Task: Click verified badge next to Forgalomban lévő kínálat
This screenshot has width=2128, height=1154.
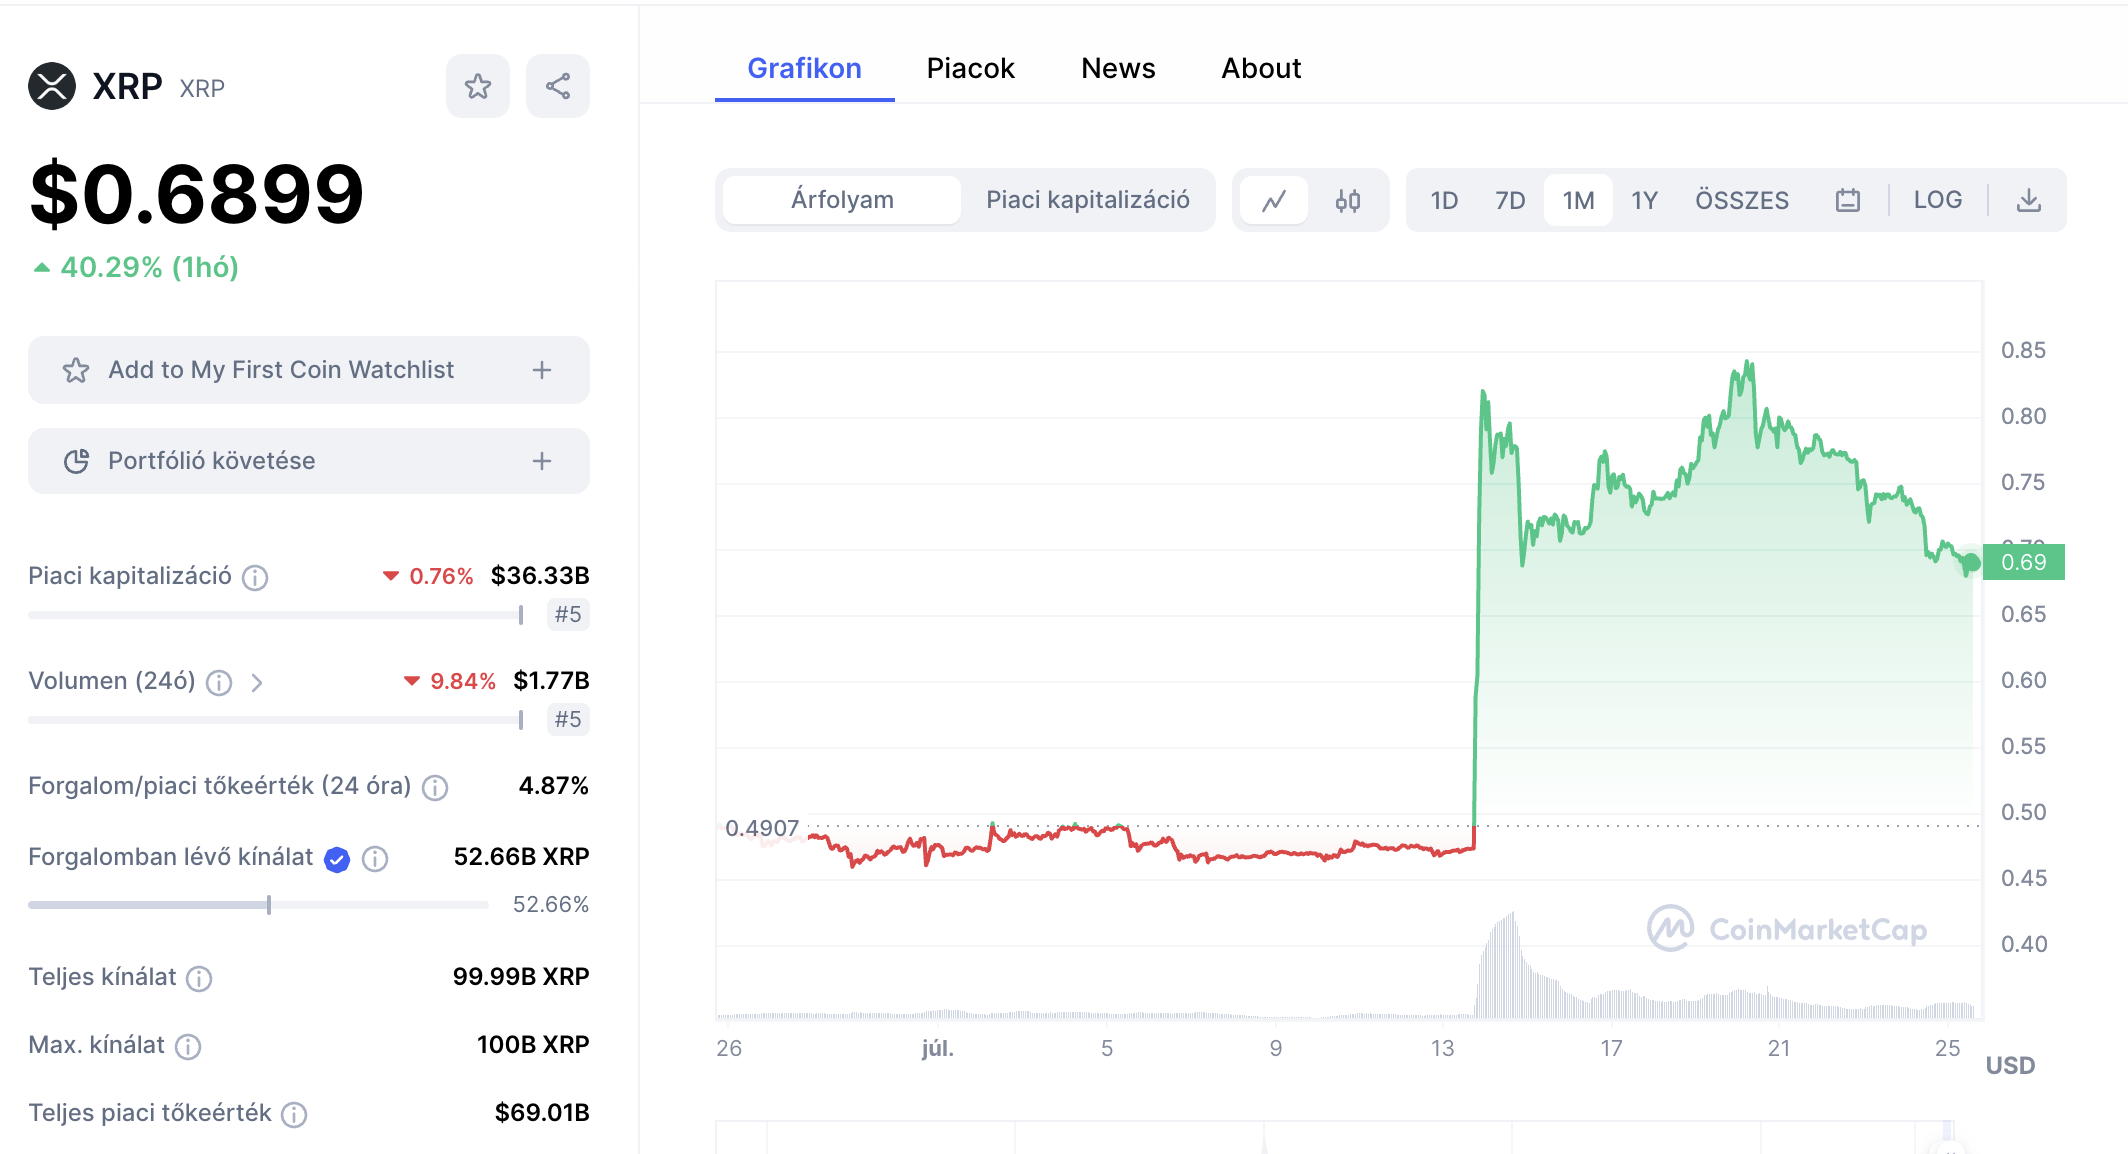Action: point(337,858)
